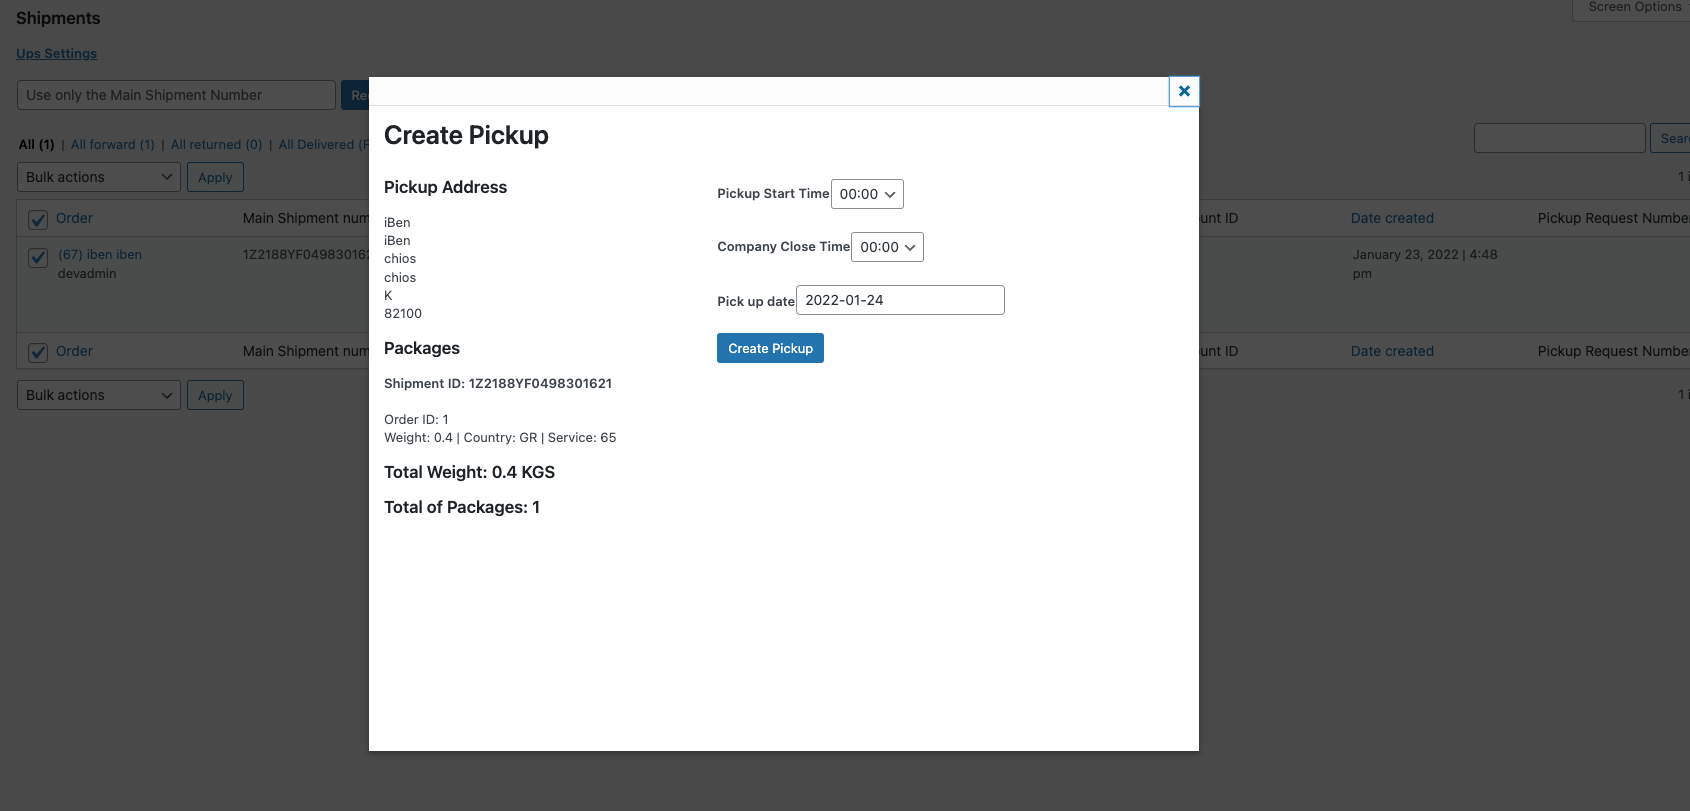Uncheck the (67) iben iben row checkbox
This screenshot has width=1690, height=811.
[x=38, y=257]
